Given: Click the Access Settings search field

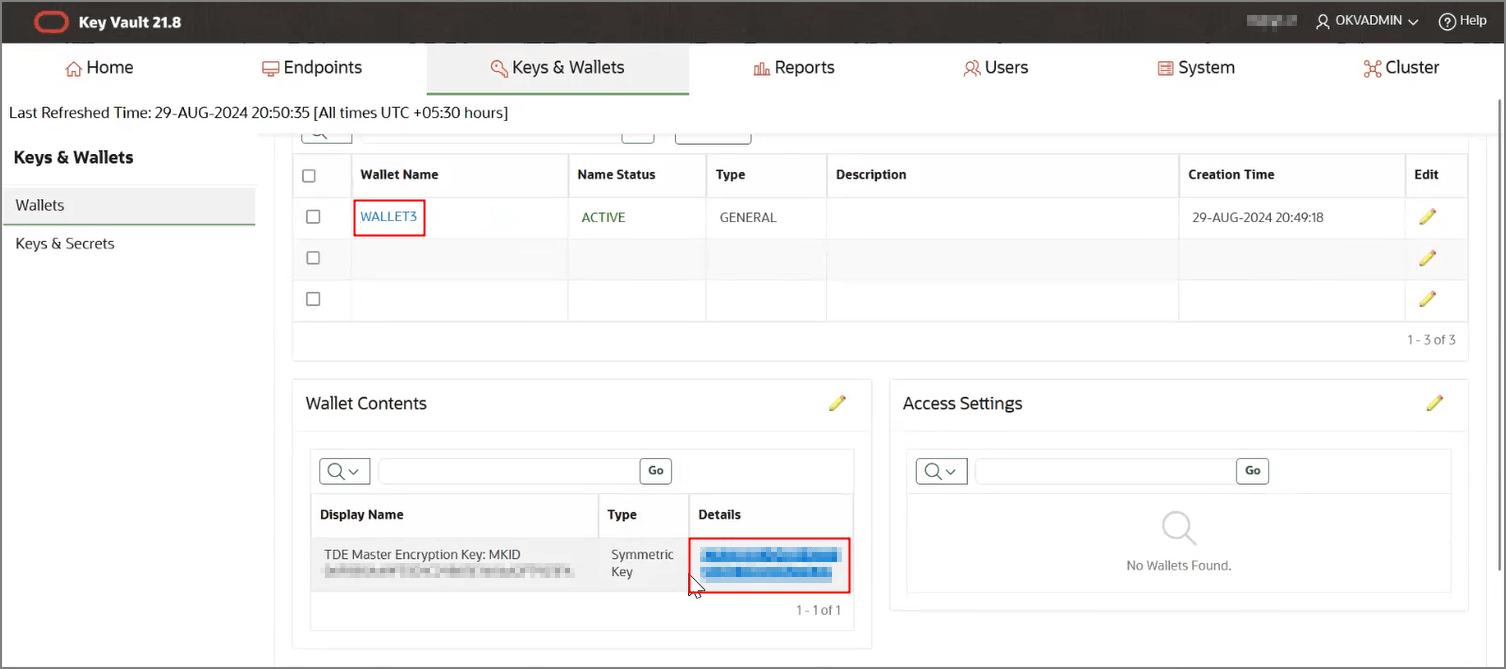Looking at the screenshot, I should click(1106, 471).
